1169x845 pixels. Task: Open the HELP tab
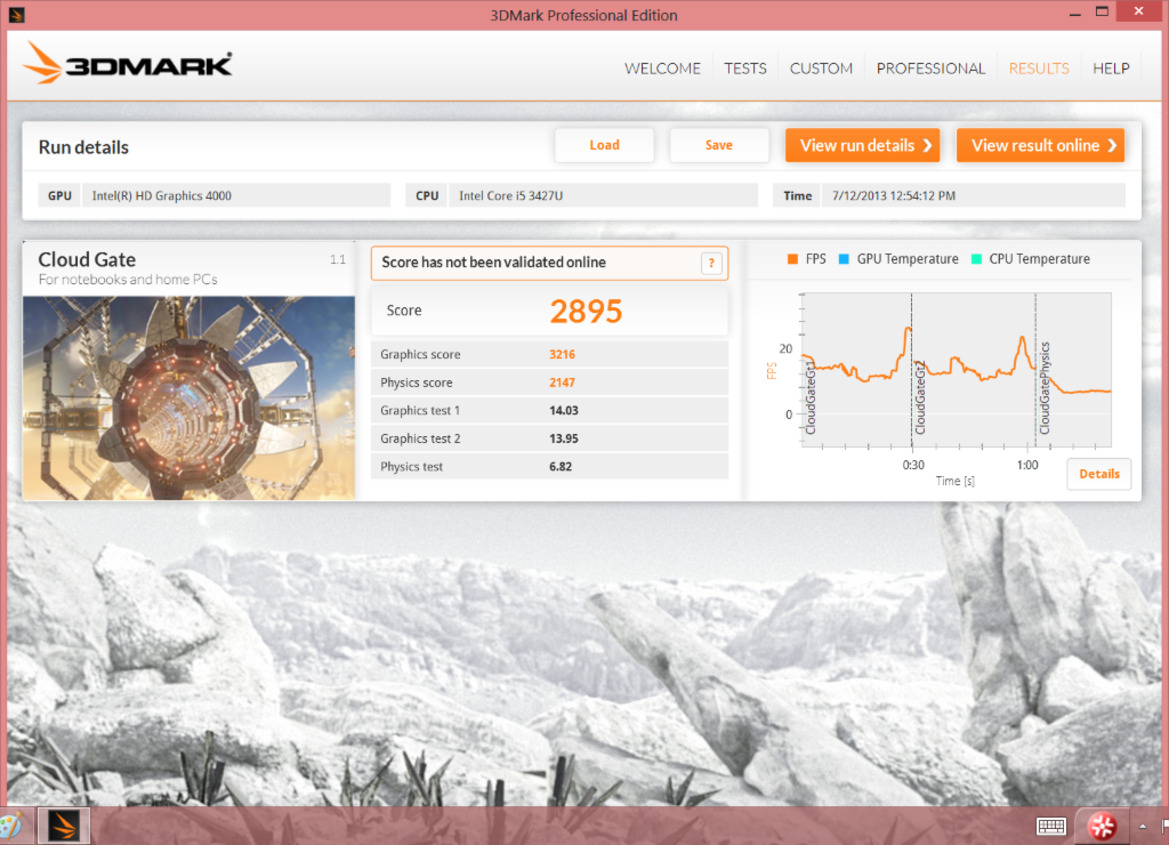coord(1111,69)
